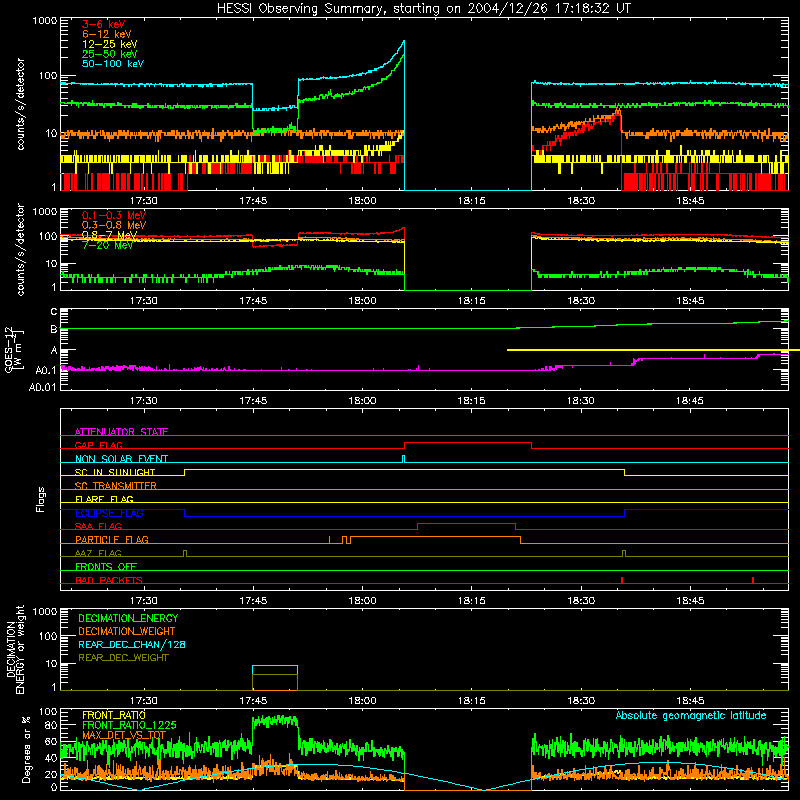Select the GAP_FLAG label
Viewport: 800px width, 800px height.
[98, 445]
